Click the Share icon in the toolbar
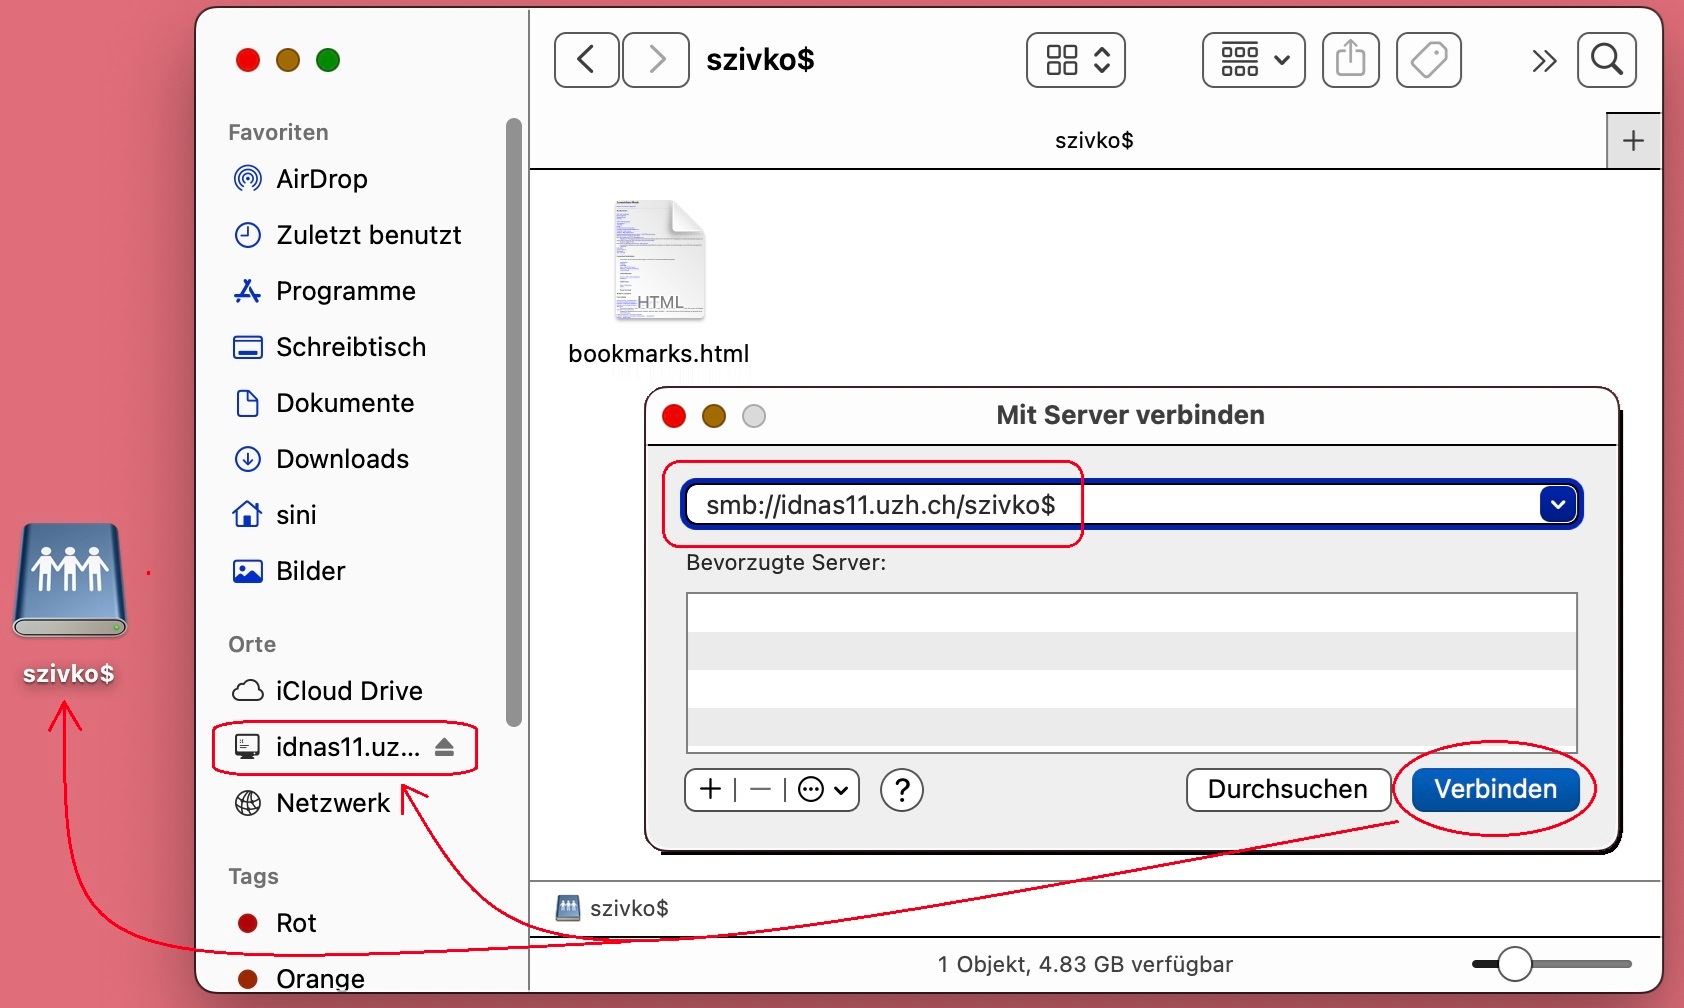Viewport: 1684px width, 1008px height. [1351, 60]
